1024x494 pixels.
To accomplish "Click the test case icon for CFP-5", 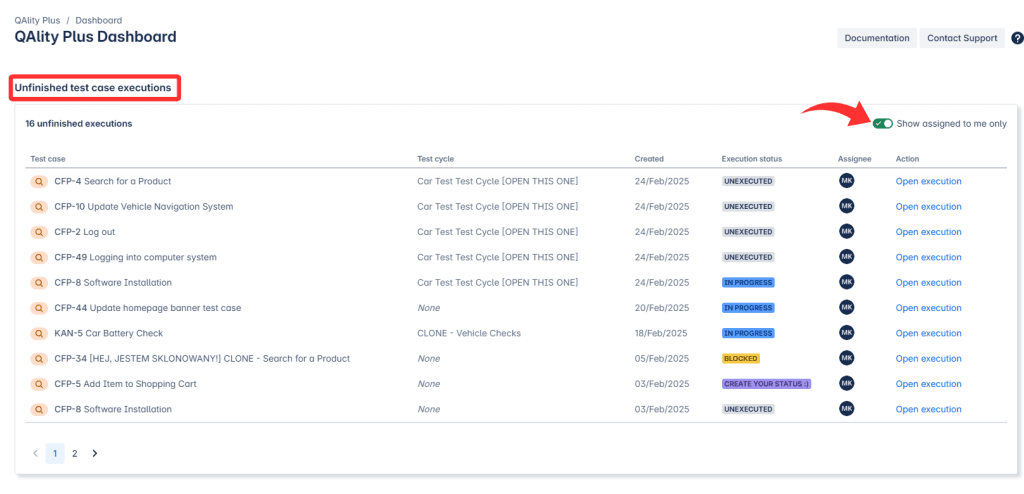I will coord(39,384).
